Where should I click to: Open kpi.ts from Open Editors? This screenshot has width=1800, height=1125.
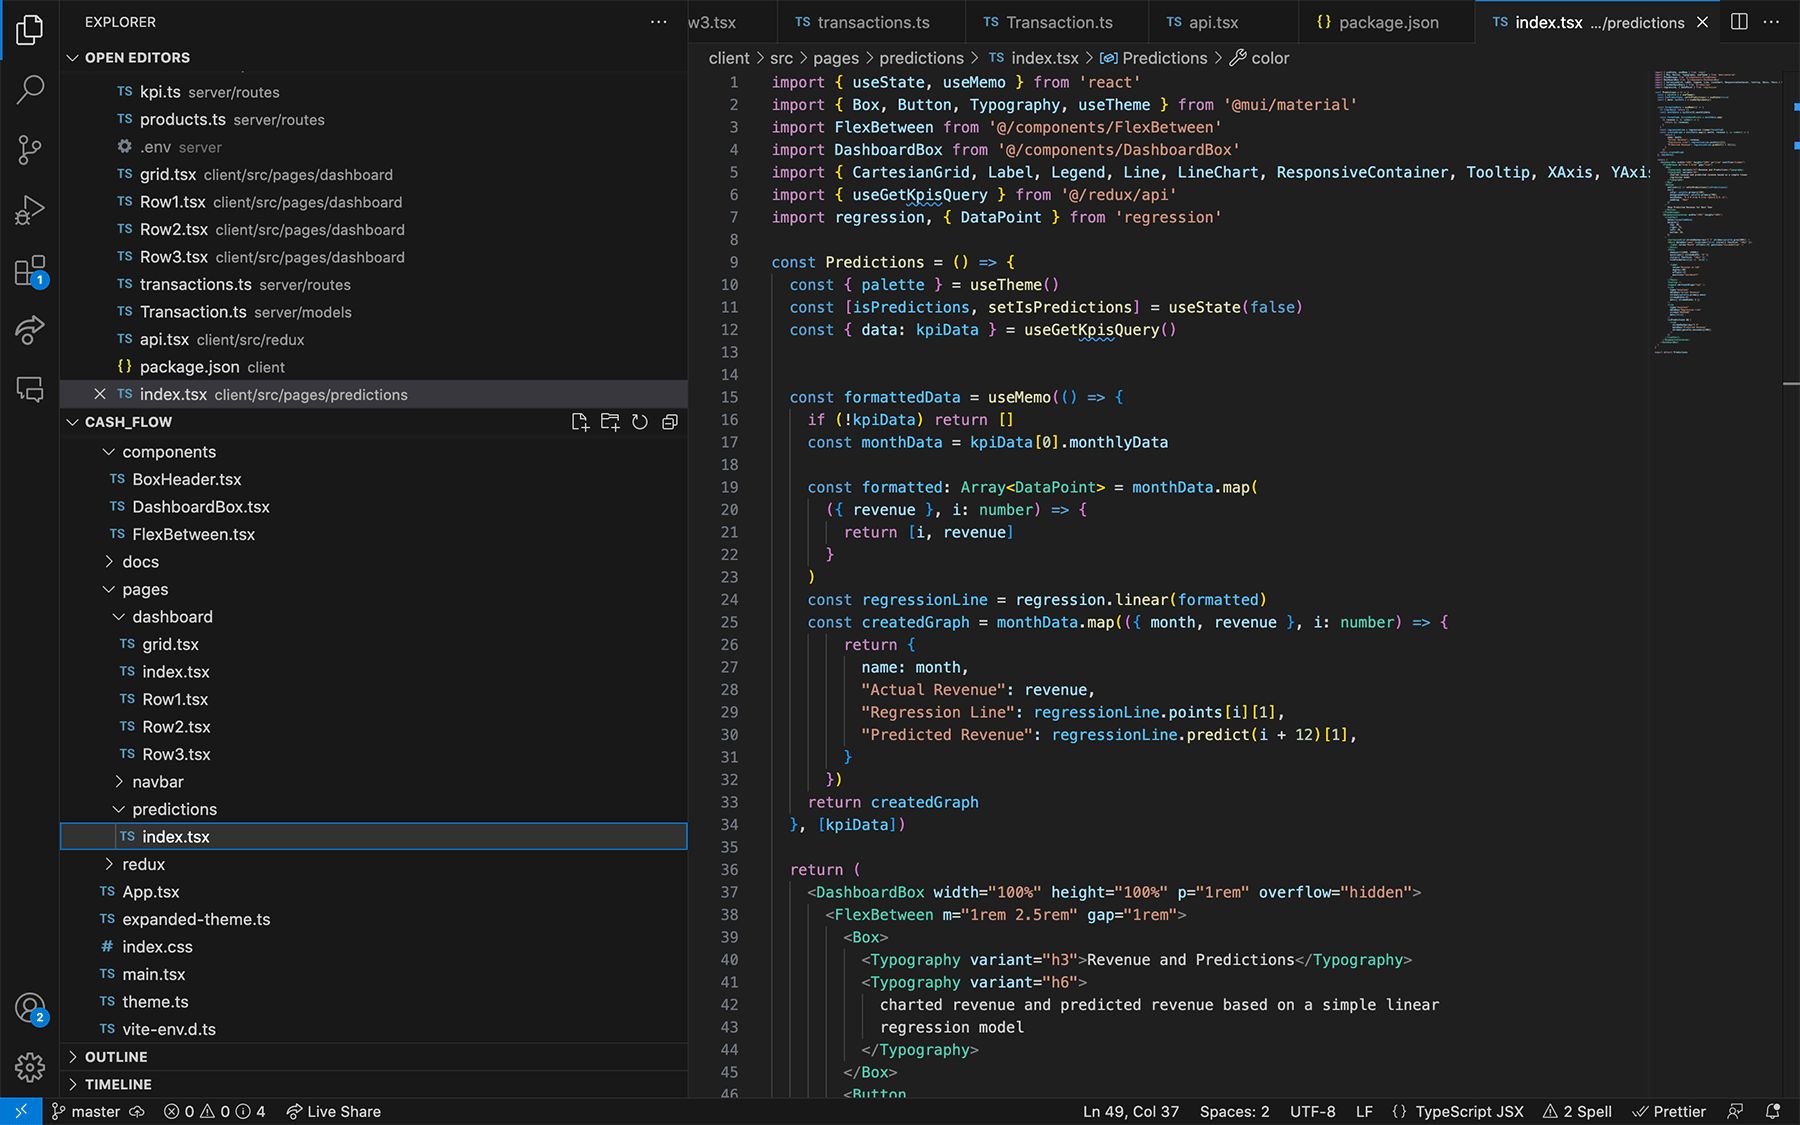(374, 92)
